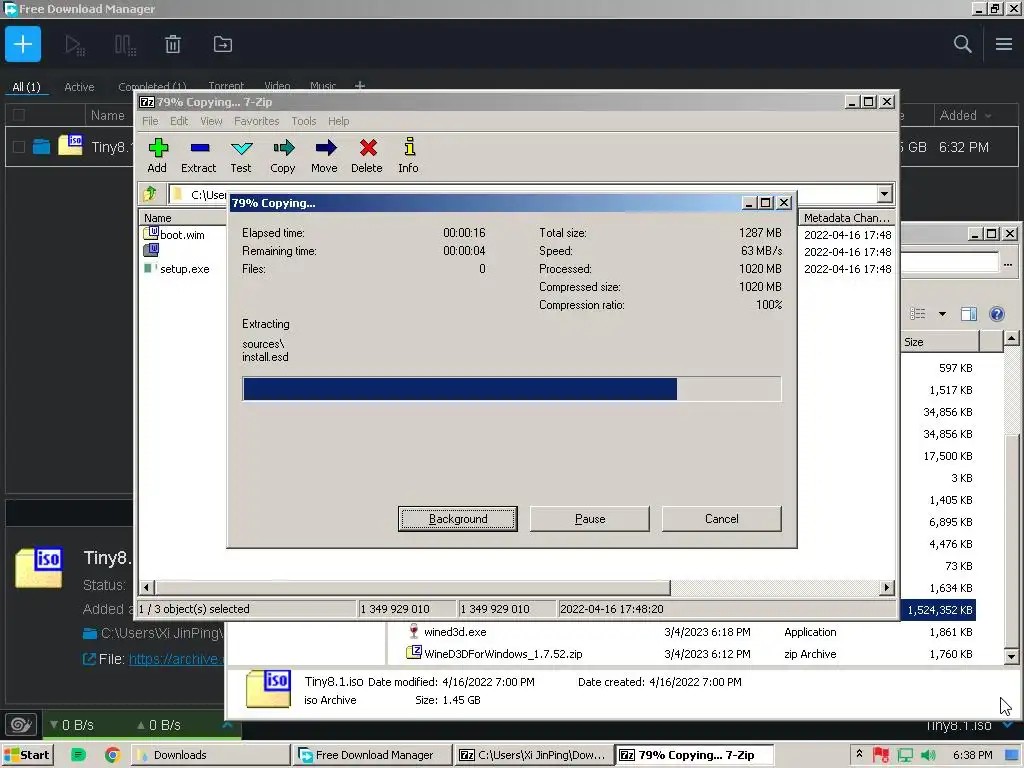Click the green chat icon in taskbar

[x=78, y=755]
